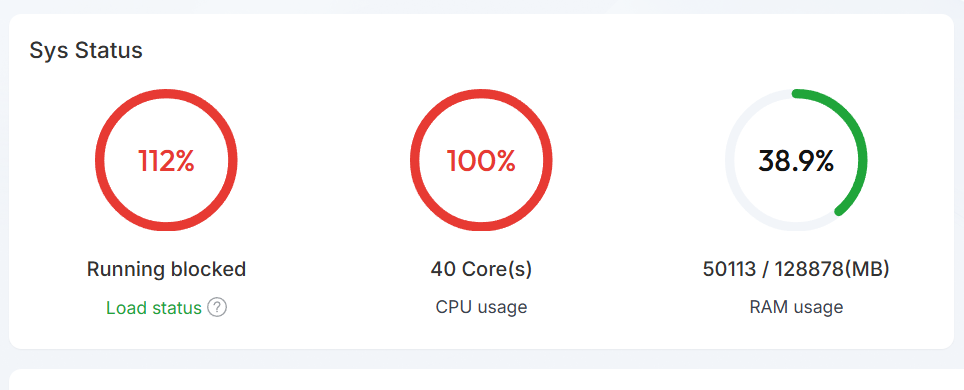Click the CPU usage caption
This screenshot has height=390, width=964.
click(x=481, y=307)
